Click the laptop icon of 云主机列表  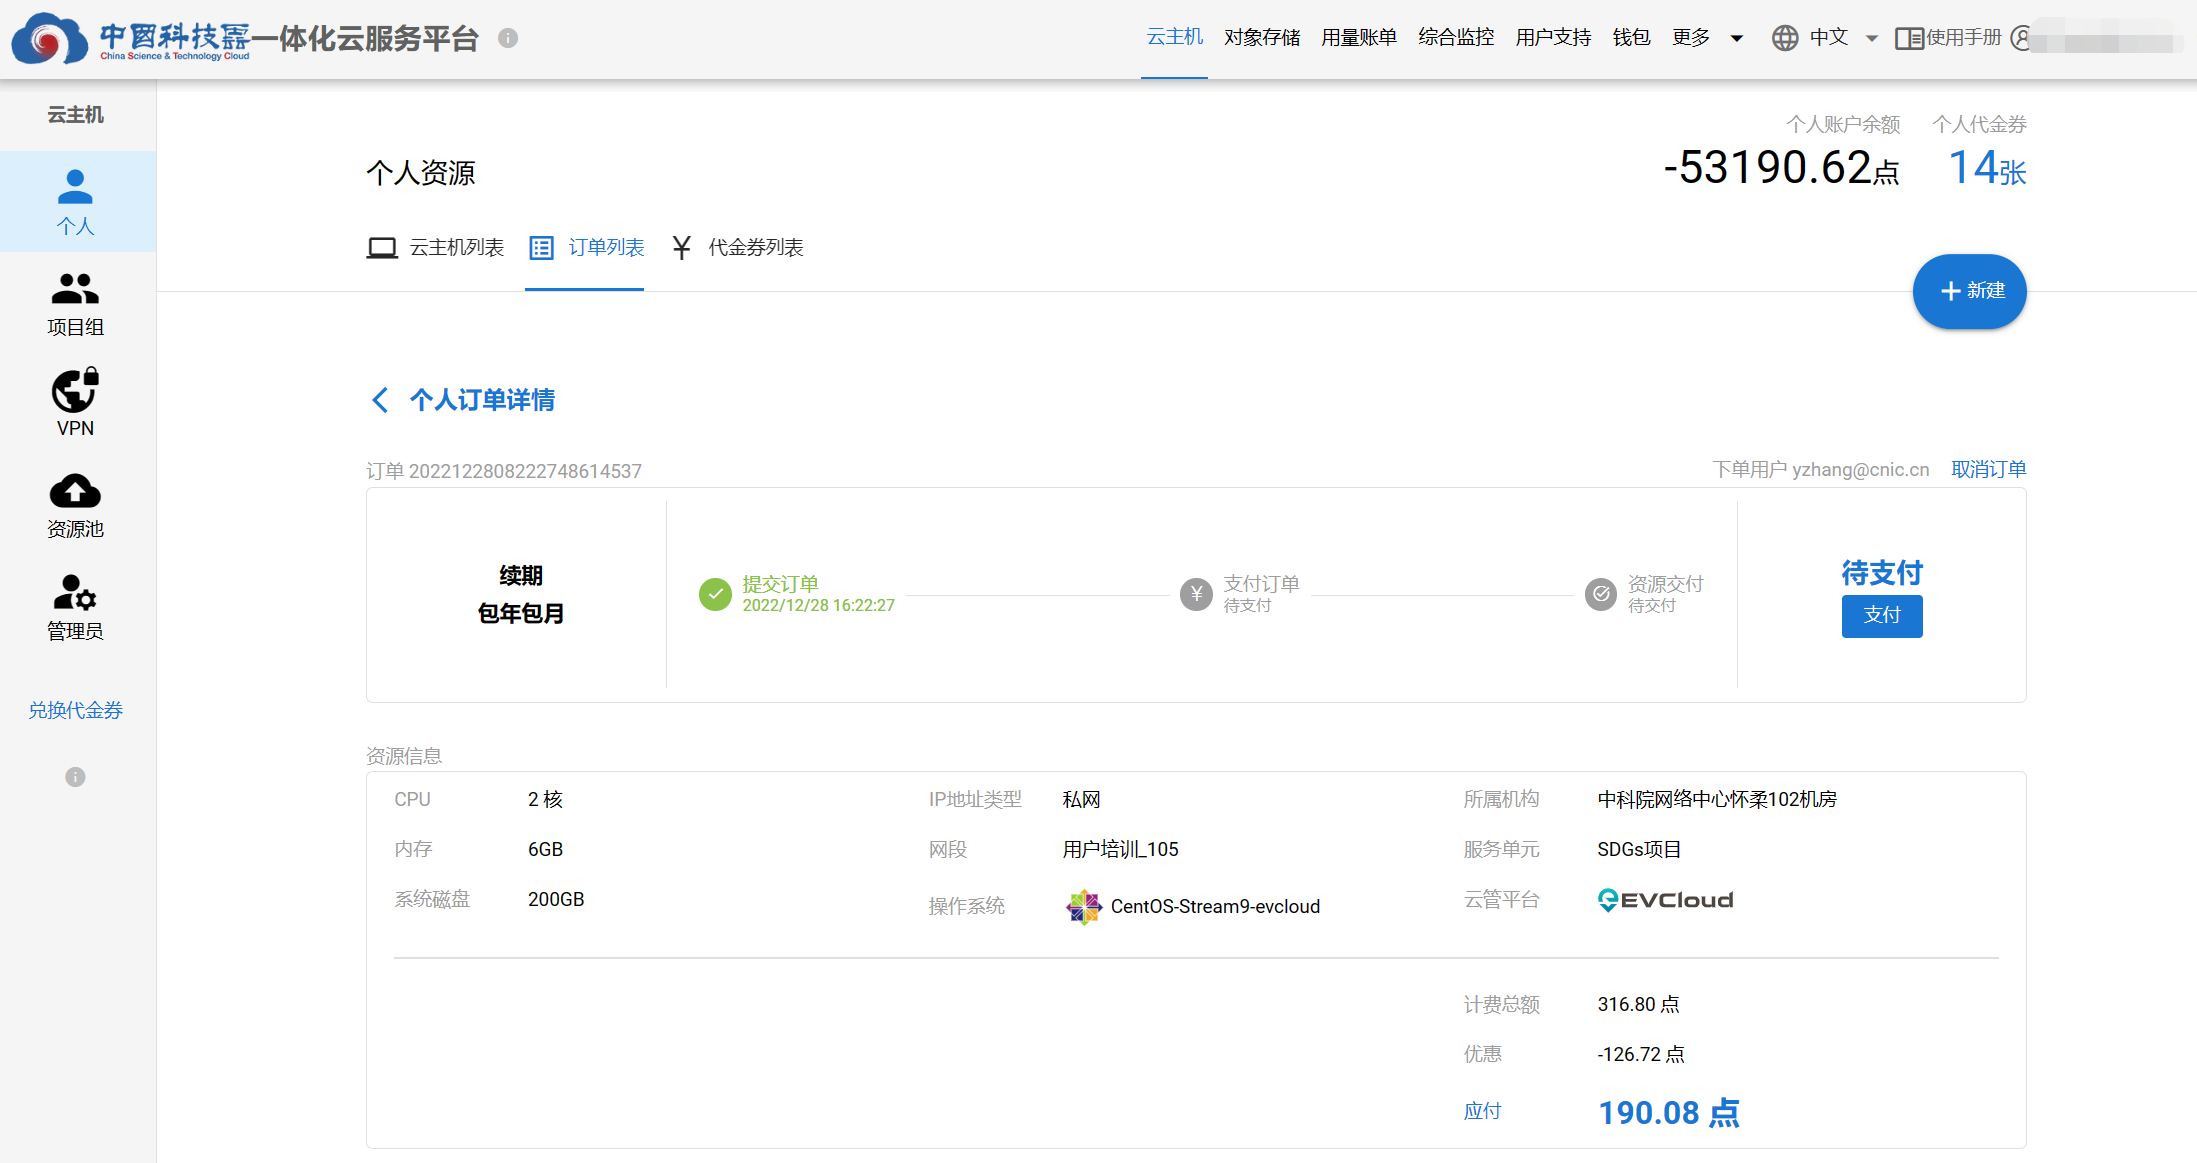382,248
